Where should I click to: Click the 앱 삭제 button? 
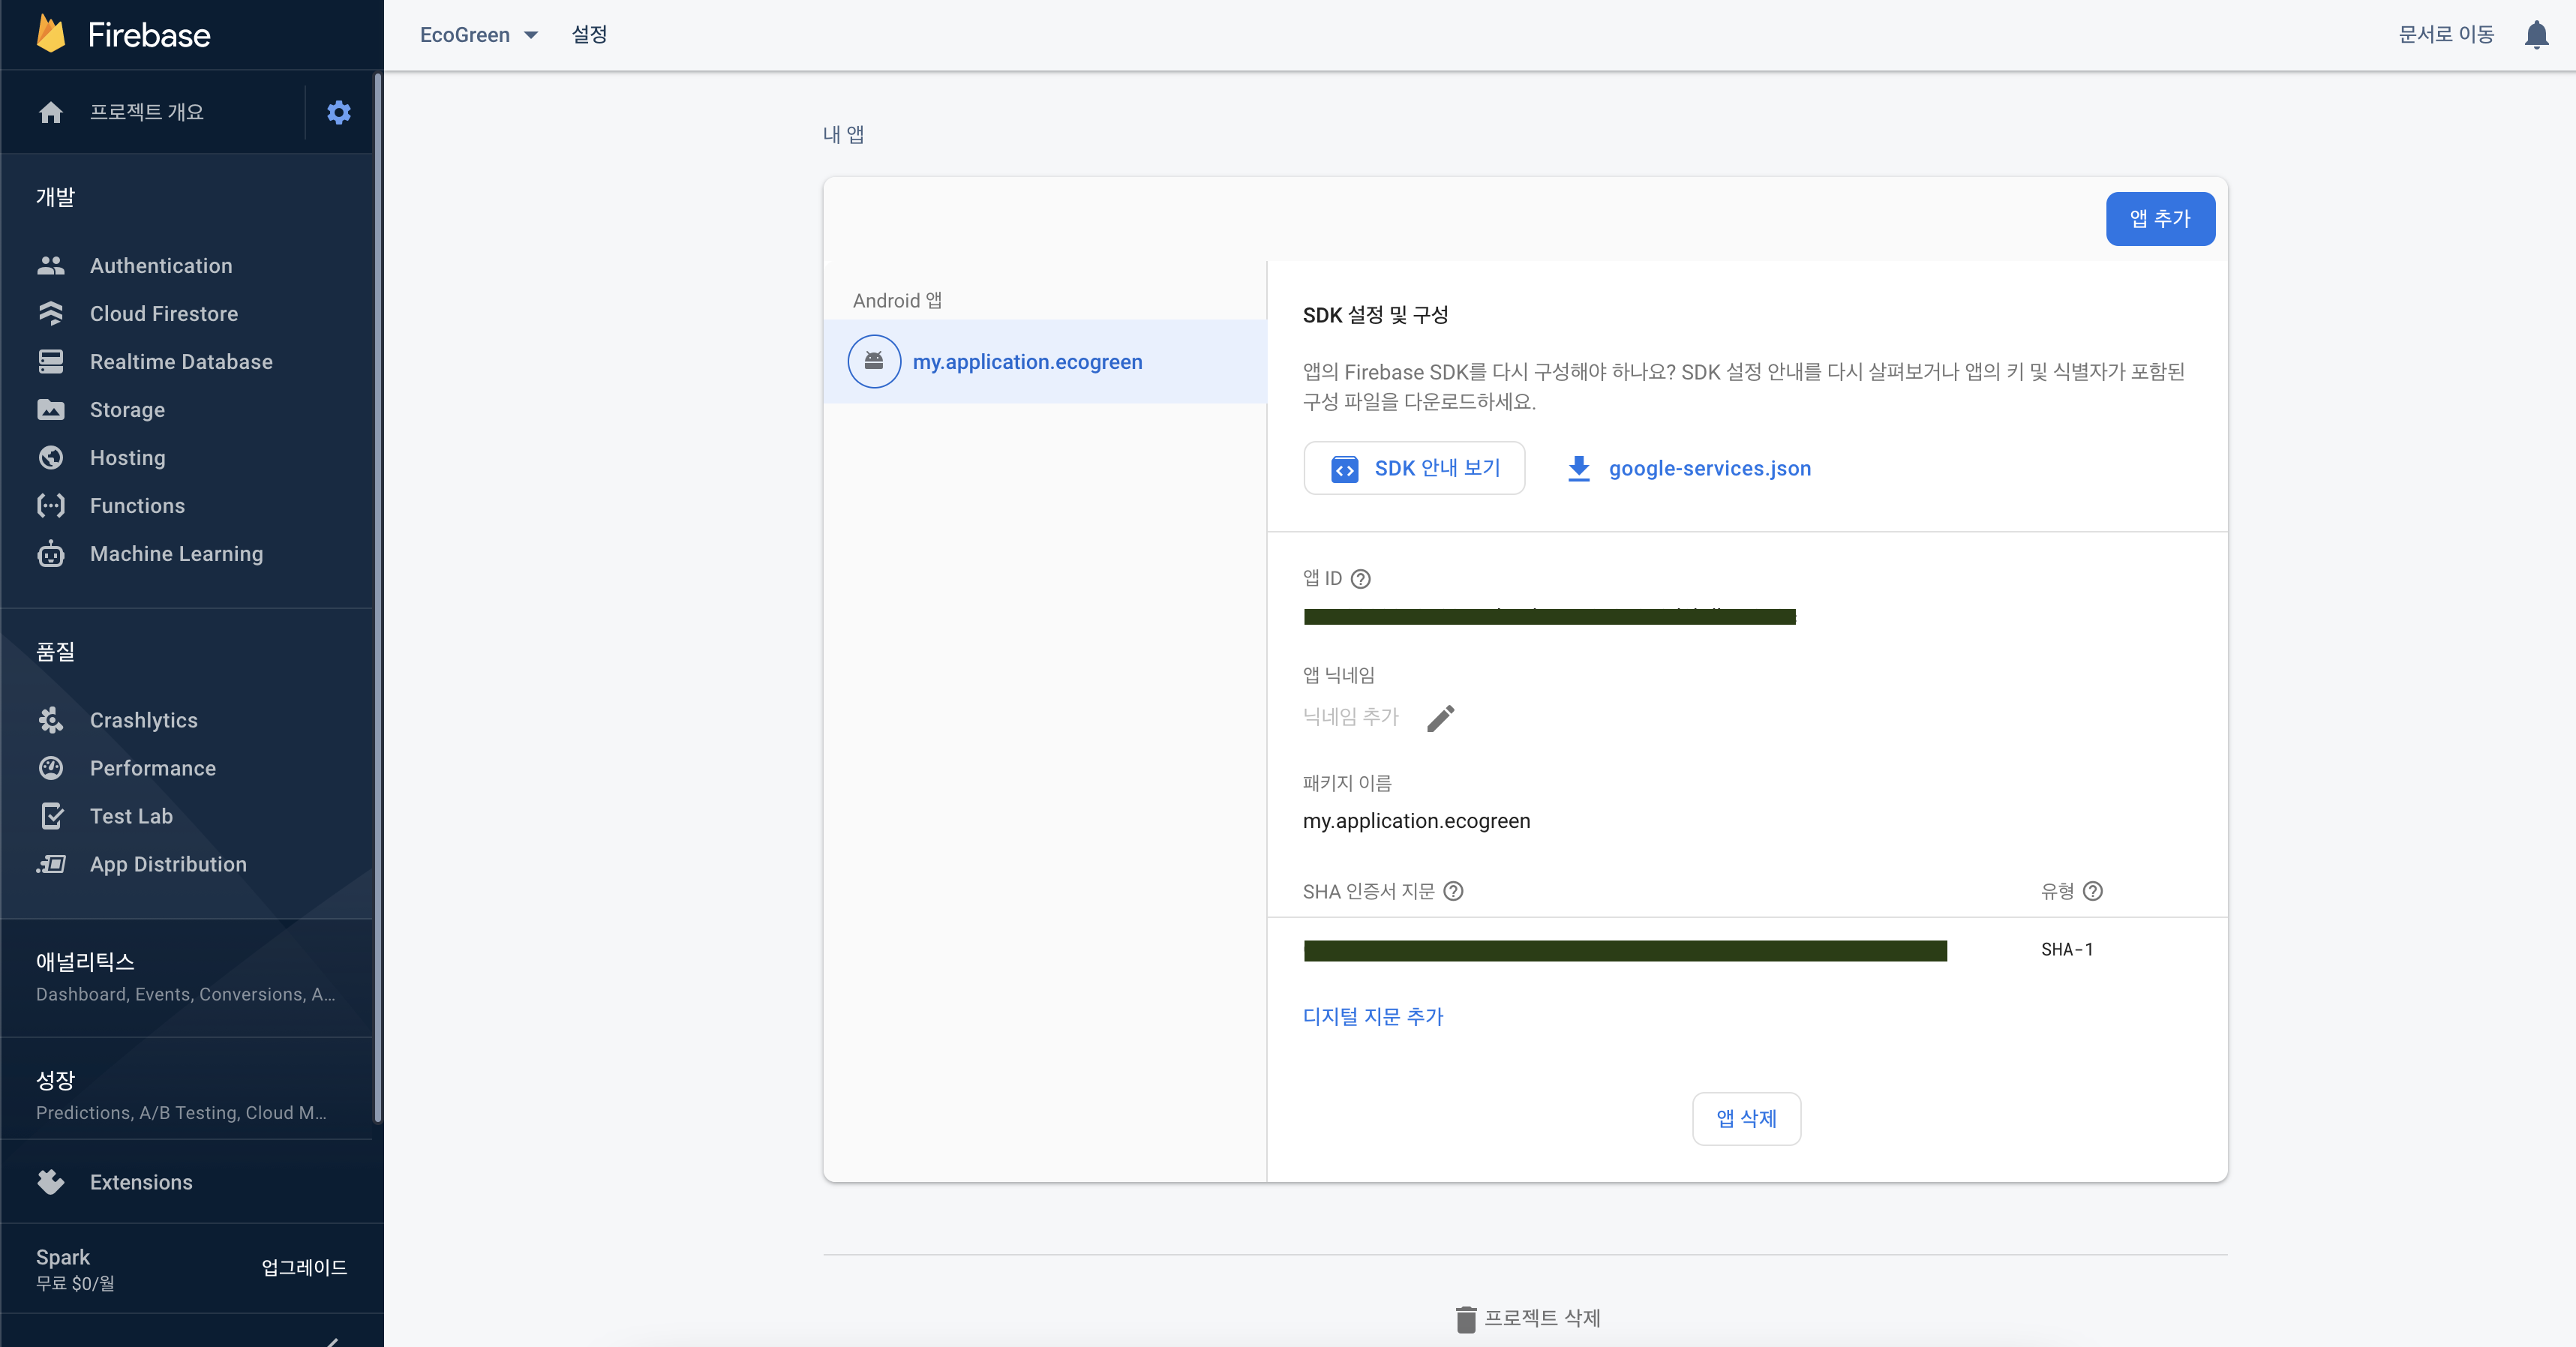pos(1746,1119)
